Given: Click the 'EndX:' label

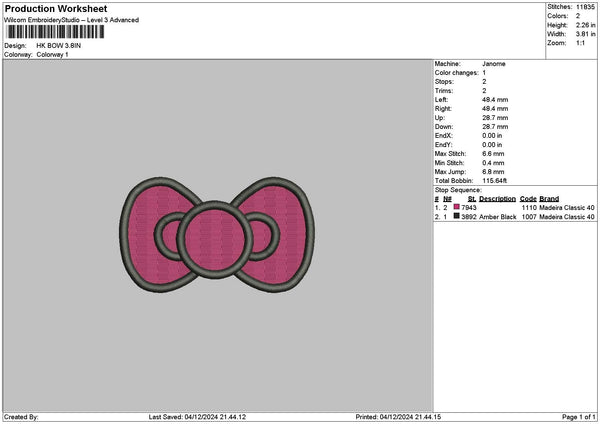Looking at the screenshot, I should (443, 135).
